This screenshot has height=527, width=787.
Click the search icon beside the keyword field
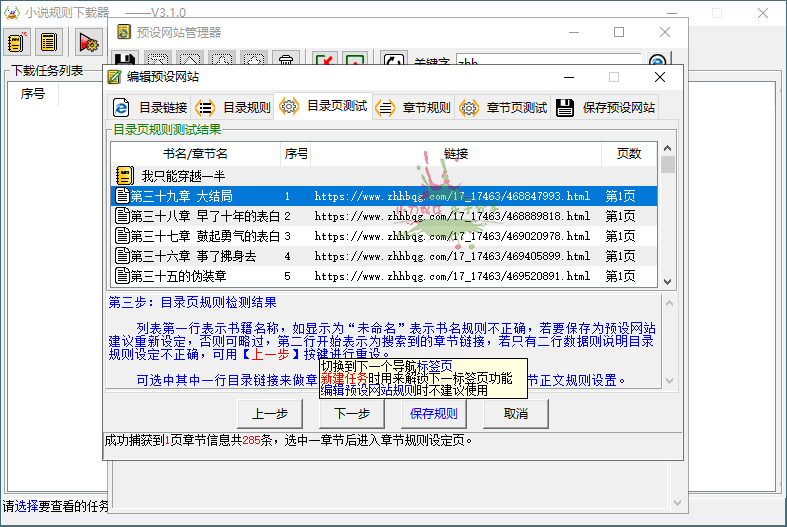[657, 62]
